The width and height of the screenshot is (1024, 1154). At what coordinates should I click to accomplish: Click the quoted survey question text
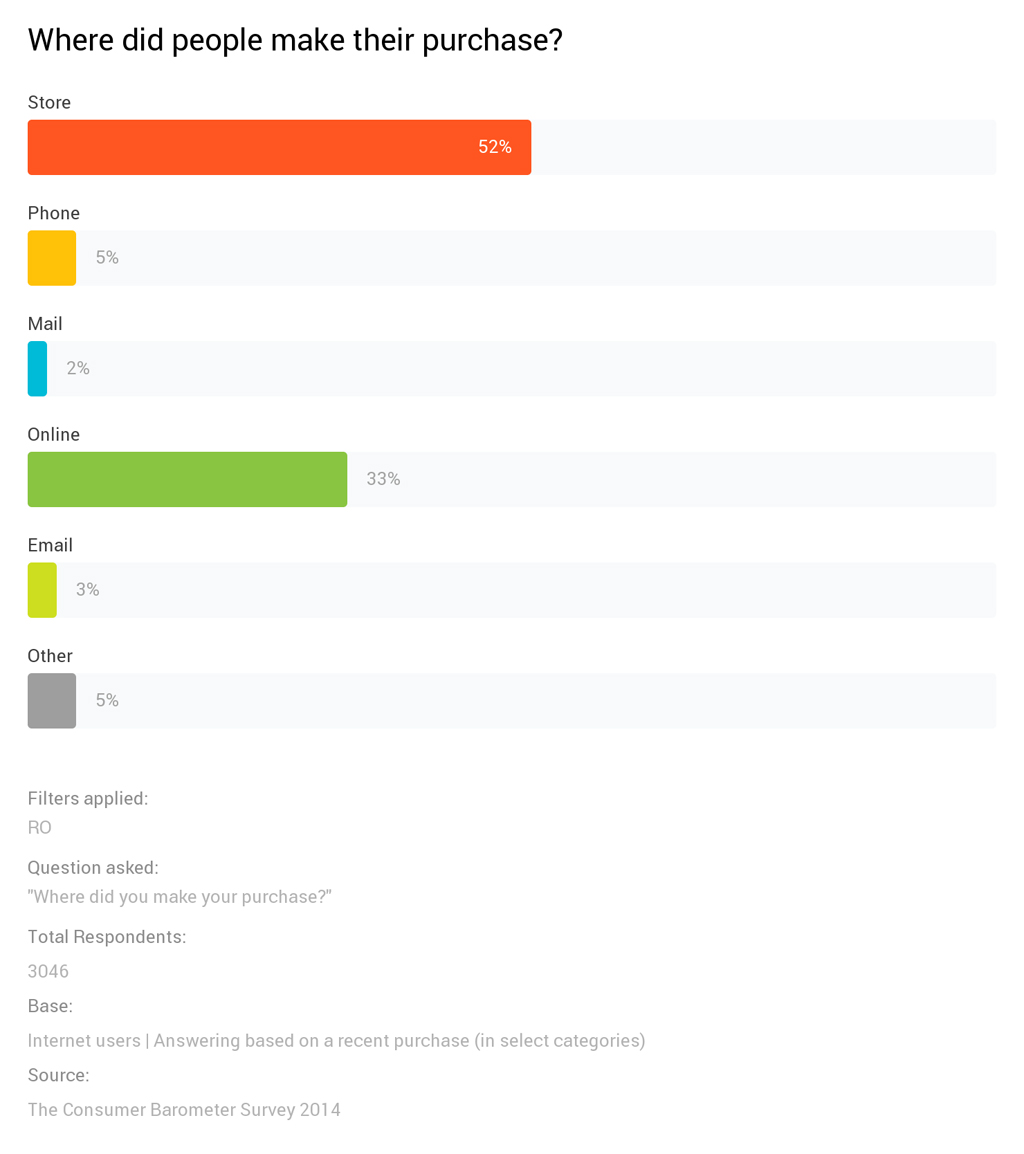[x=180, y=896]
